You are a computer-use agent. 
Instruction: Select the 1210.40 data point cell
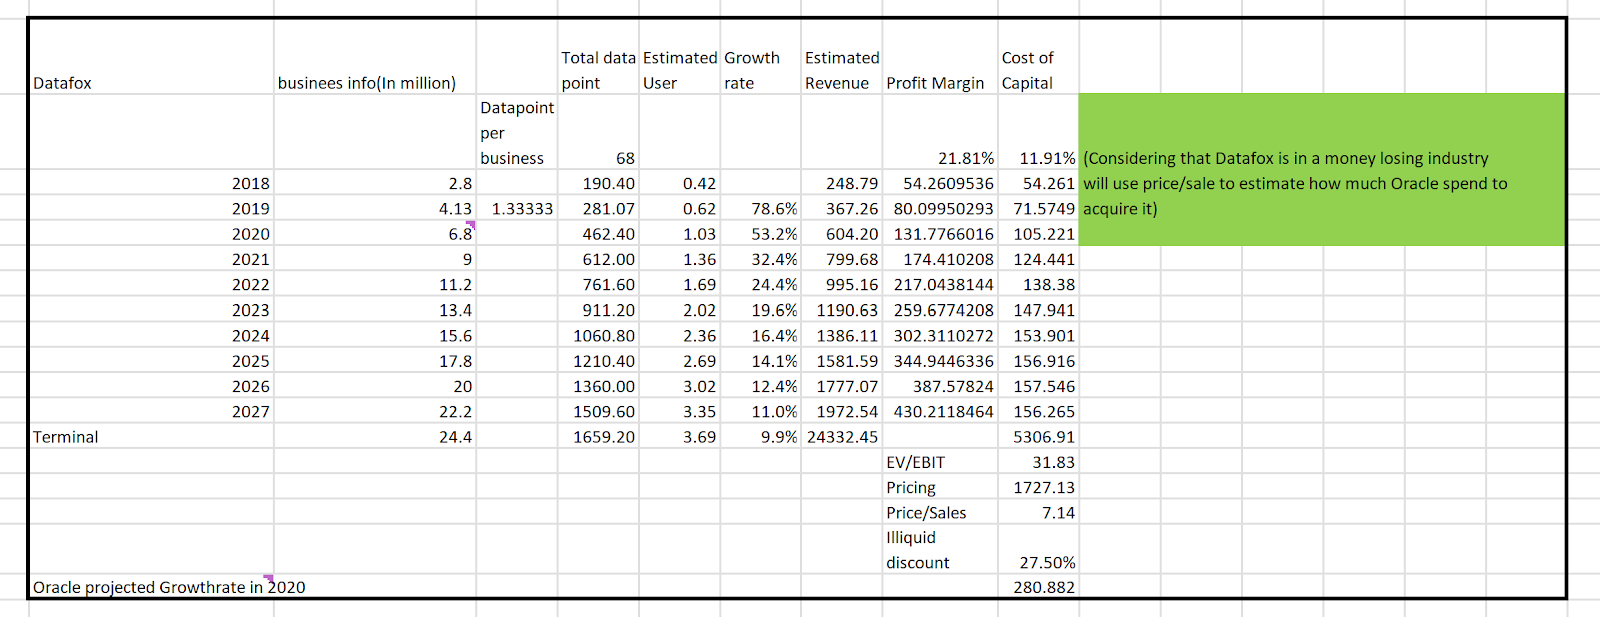598,360
